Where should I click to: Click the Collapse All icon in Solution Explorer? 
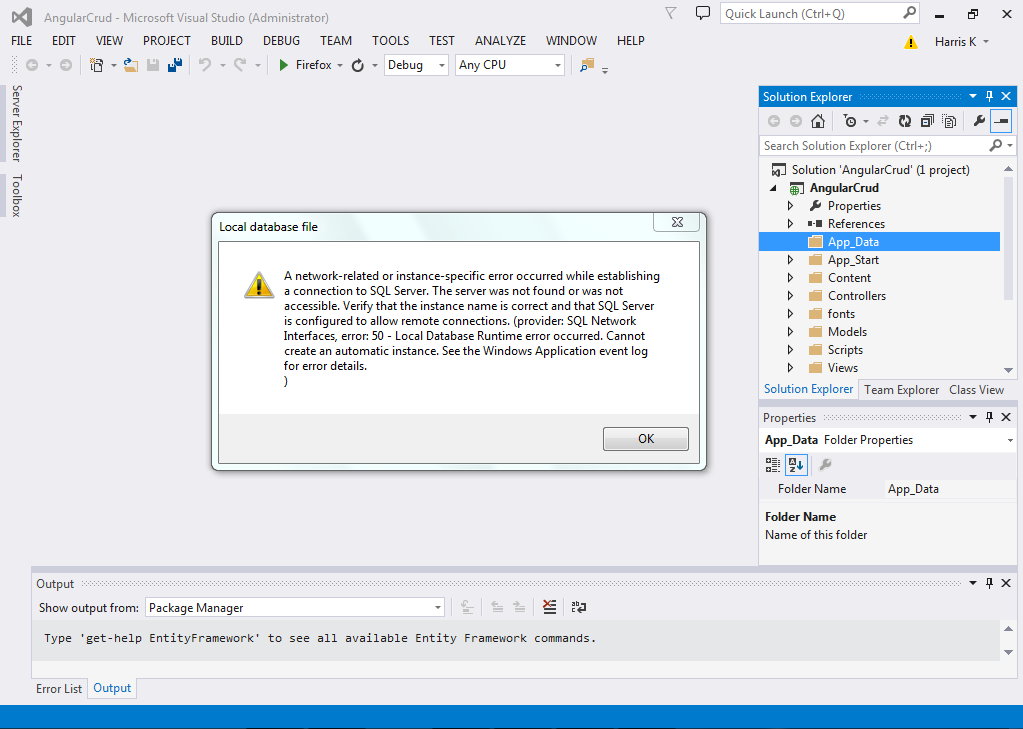click(925, 120)
